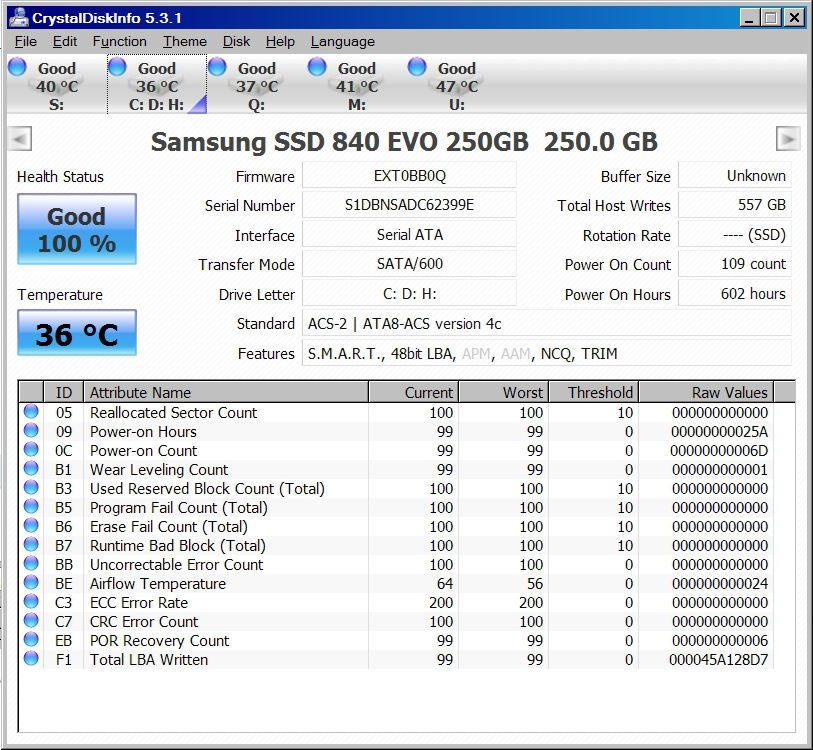Select the M: drive status orb

[317, 66]
